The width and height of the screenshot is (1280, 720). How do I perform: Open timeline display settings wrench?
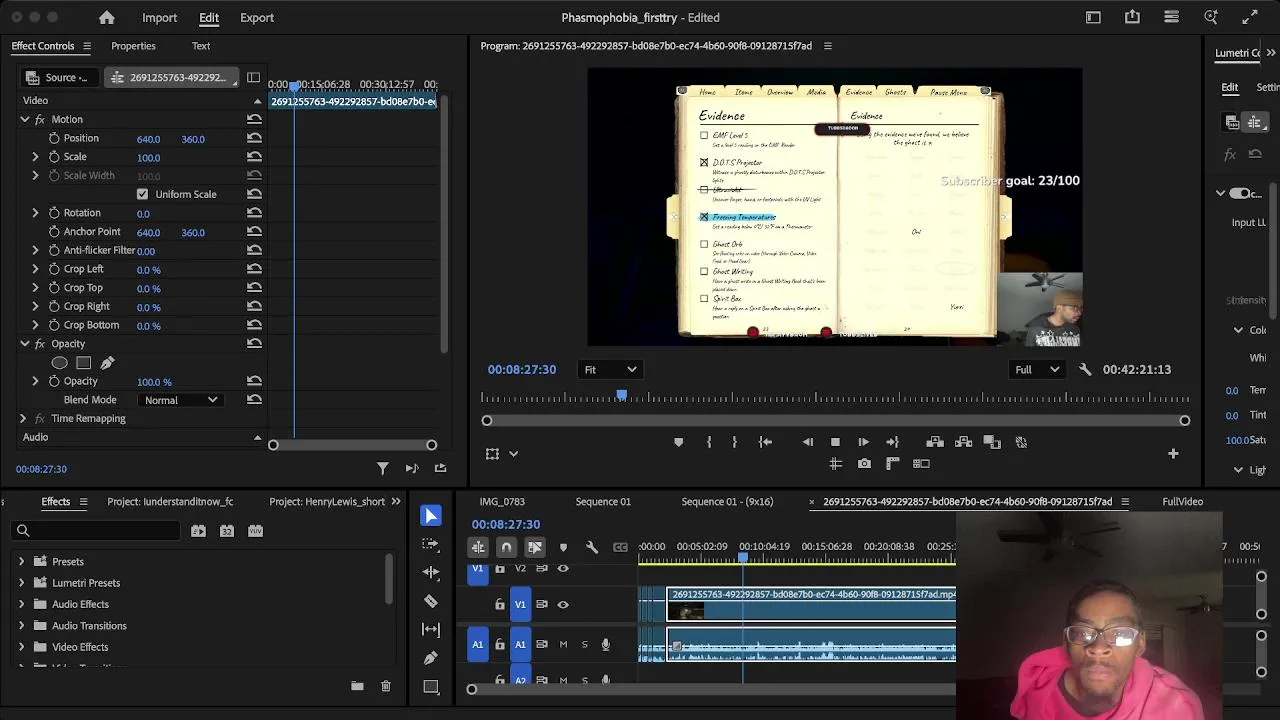coord(592,547)
